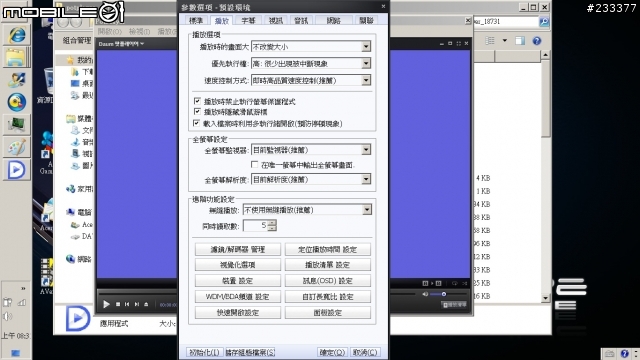Viewport: 640px width, 360px height.
Task: Open the Daum player title menu
Action: pyautogui.click(x=121, y=44)
